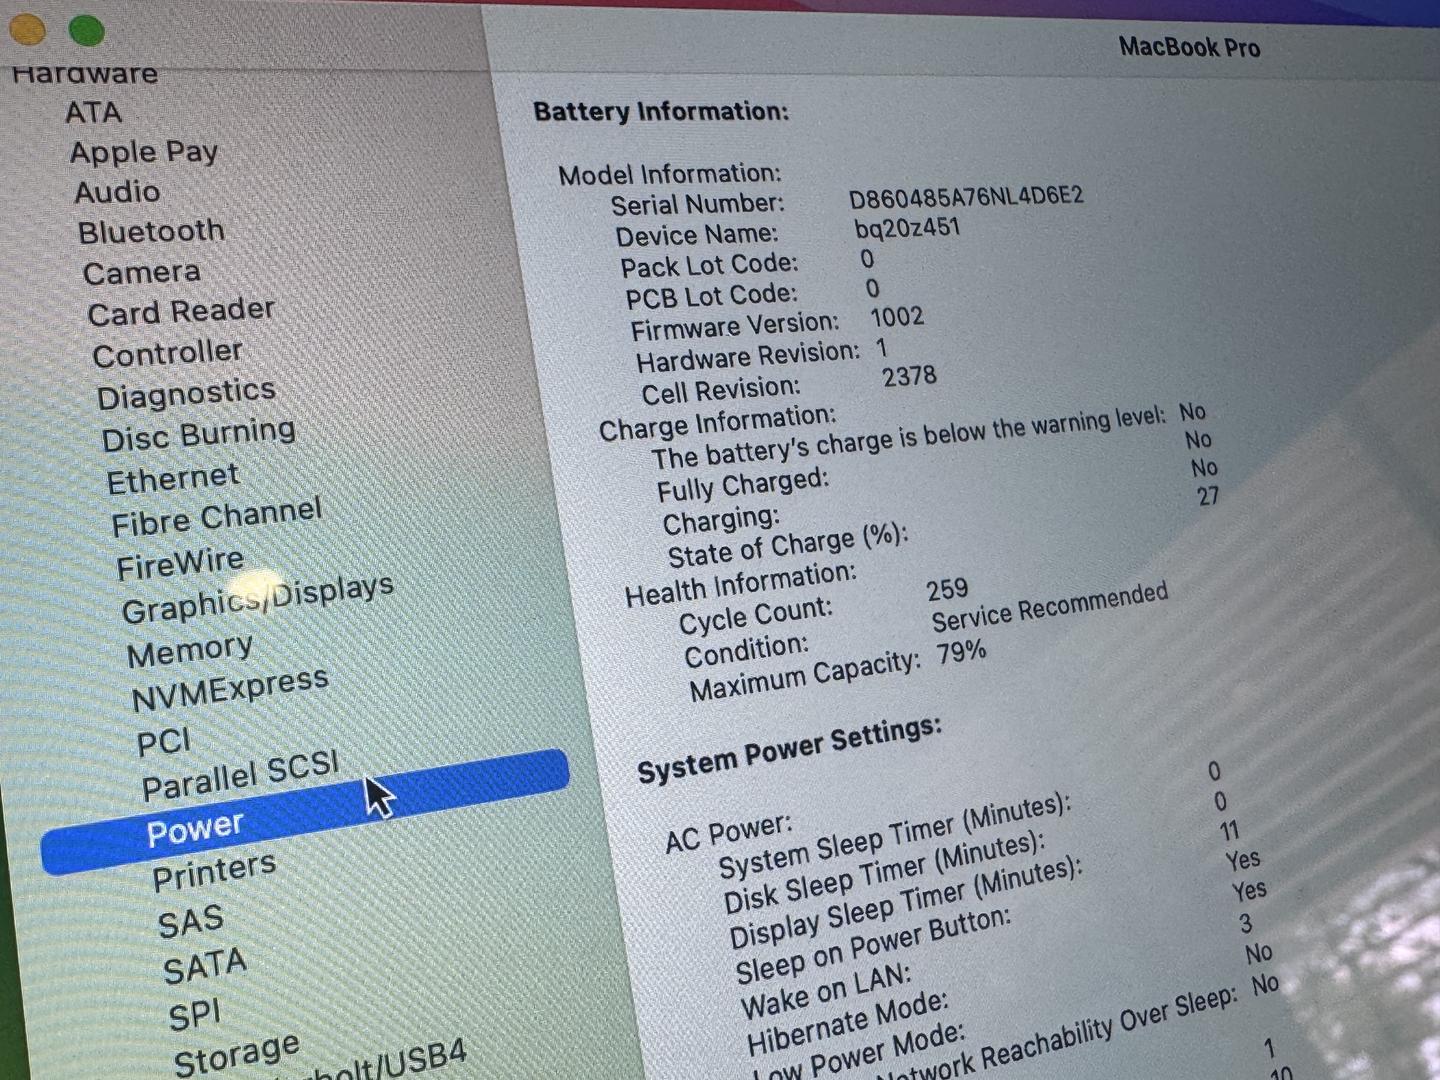Open the PCI section
The image size is (1440, 1080).
coord(163,743)
